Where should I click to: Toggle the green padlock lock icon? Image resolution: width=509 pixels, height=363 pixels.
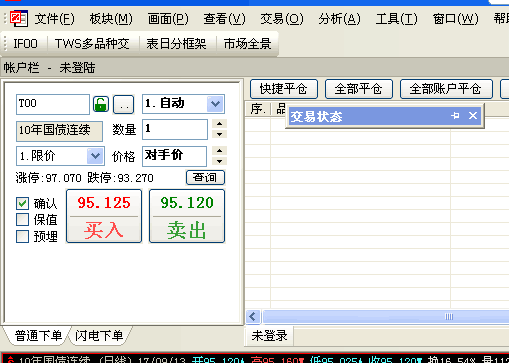[101, 104]
